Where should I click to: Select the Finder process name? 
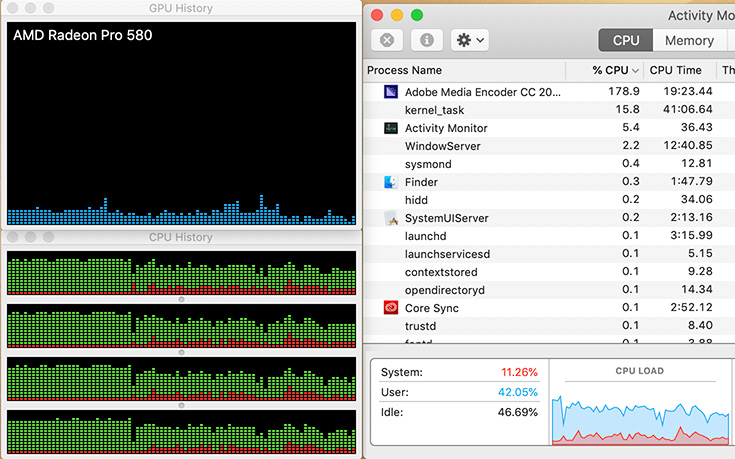click(x=421, y=182)
